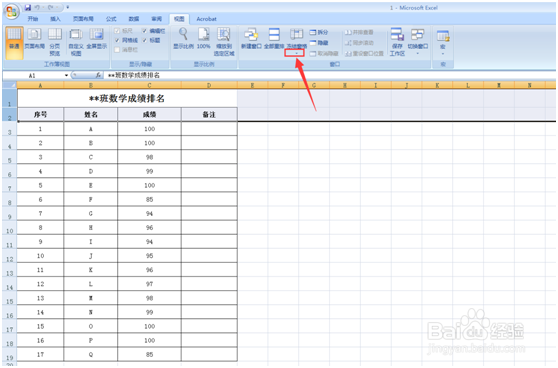The image size is (558, 368).
Task: Click the name cell J in row 12
Action: coord(91,256)
